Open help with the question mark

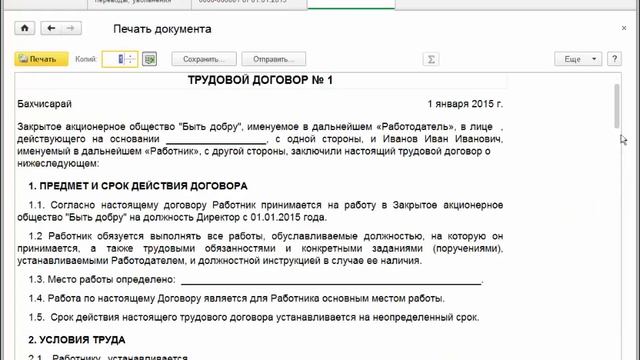[x=614, y=59]
